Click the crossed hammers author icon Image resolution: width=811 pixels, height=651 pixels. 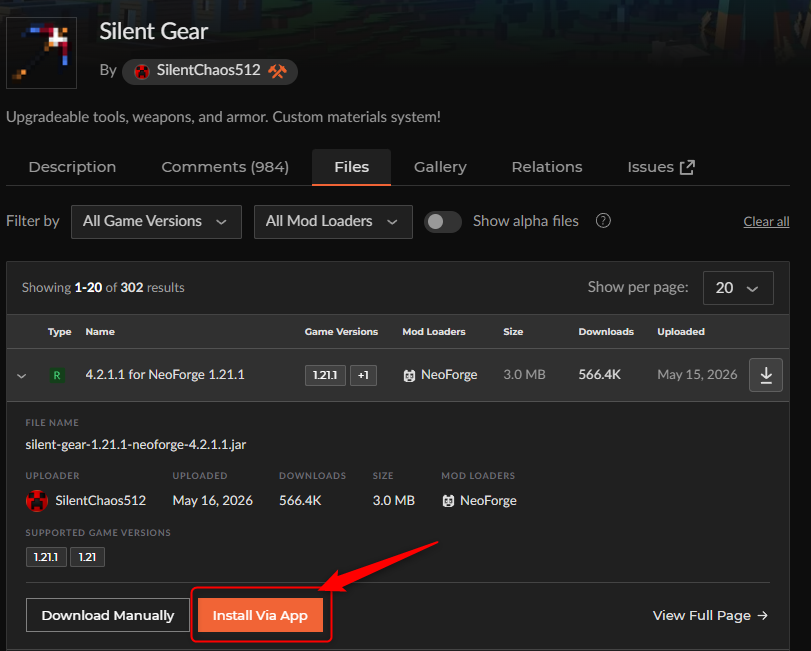(x=277, y=71)
